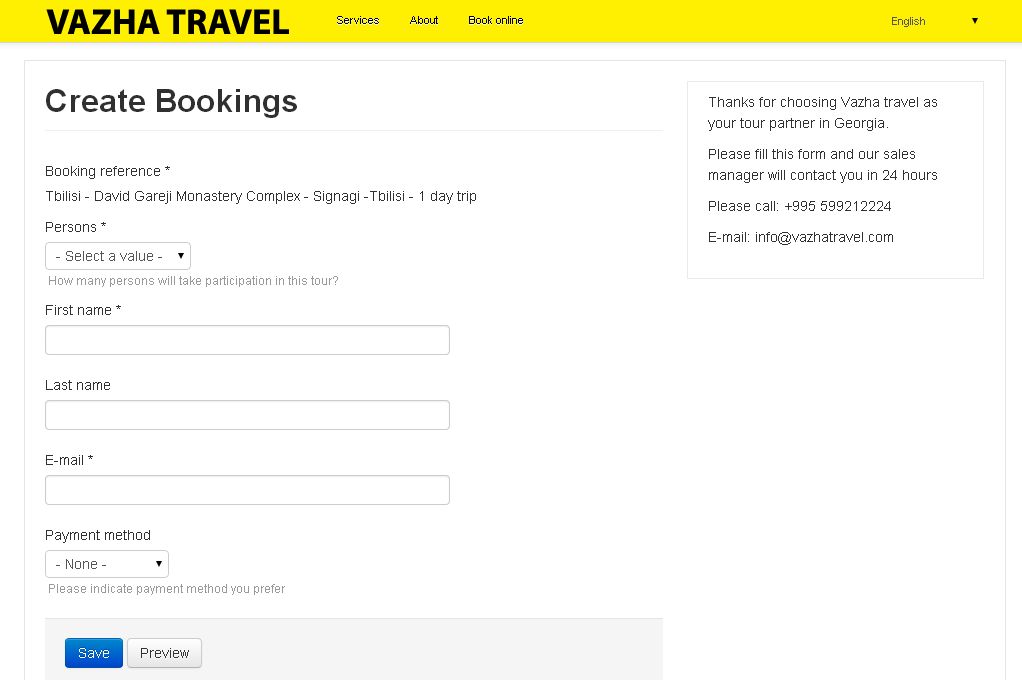Go to the About page
The width and height of the screenshot is (1022, 680).
(424, 20)
